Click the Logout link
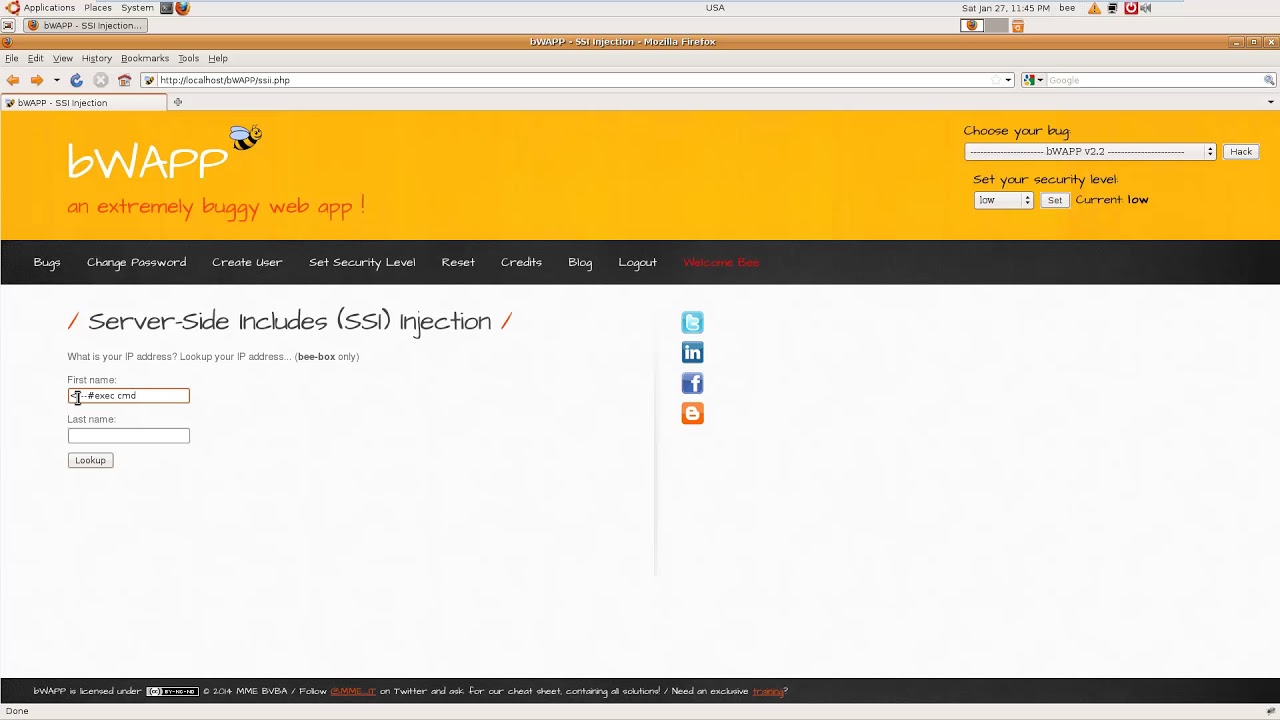1280x720 pixels. 637,262
